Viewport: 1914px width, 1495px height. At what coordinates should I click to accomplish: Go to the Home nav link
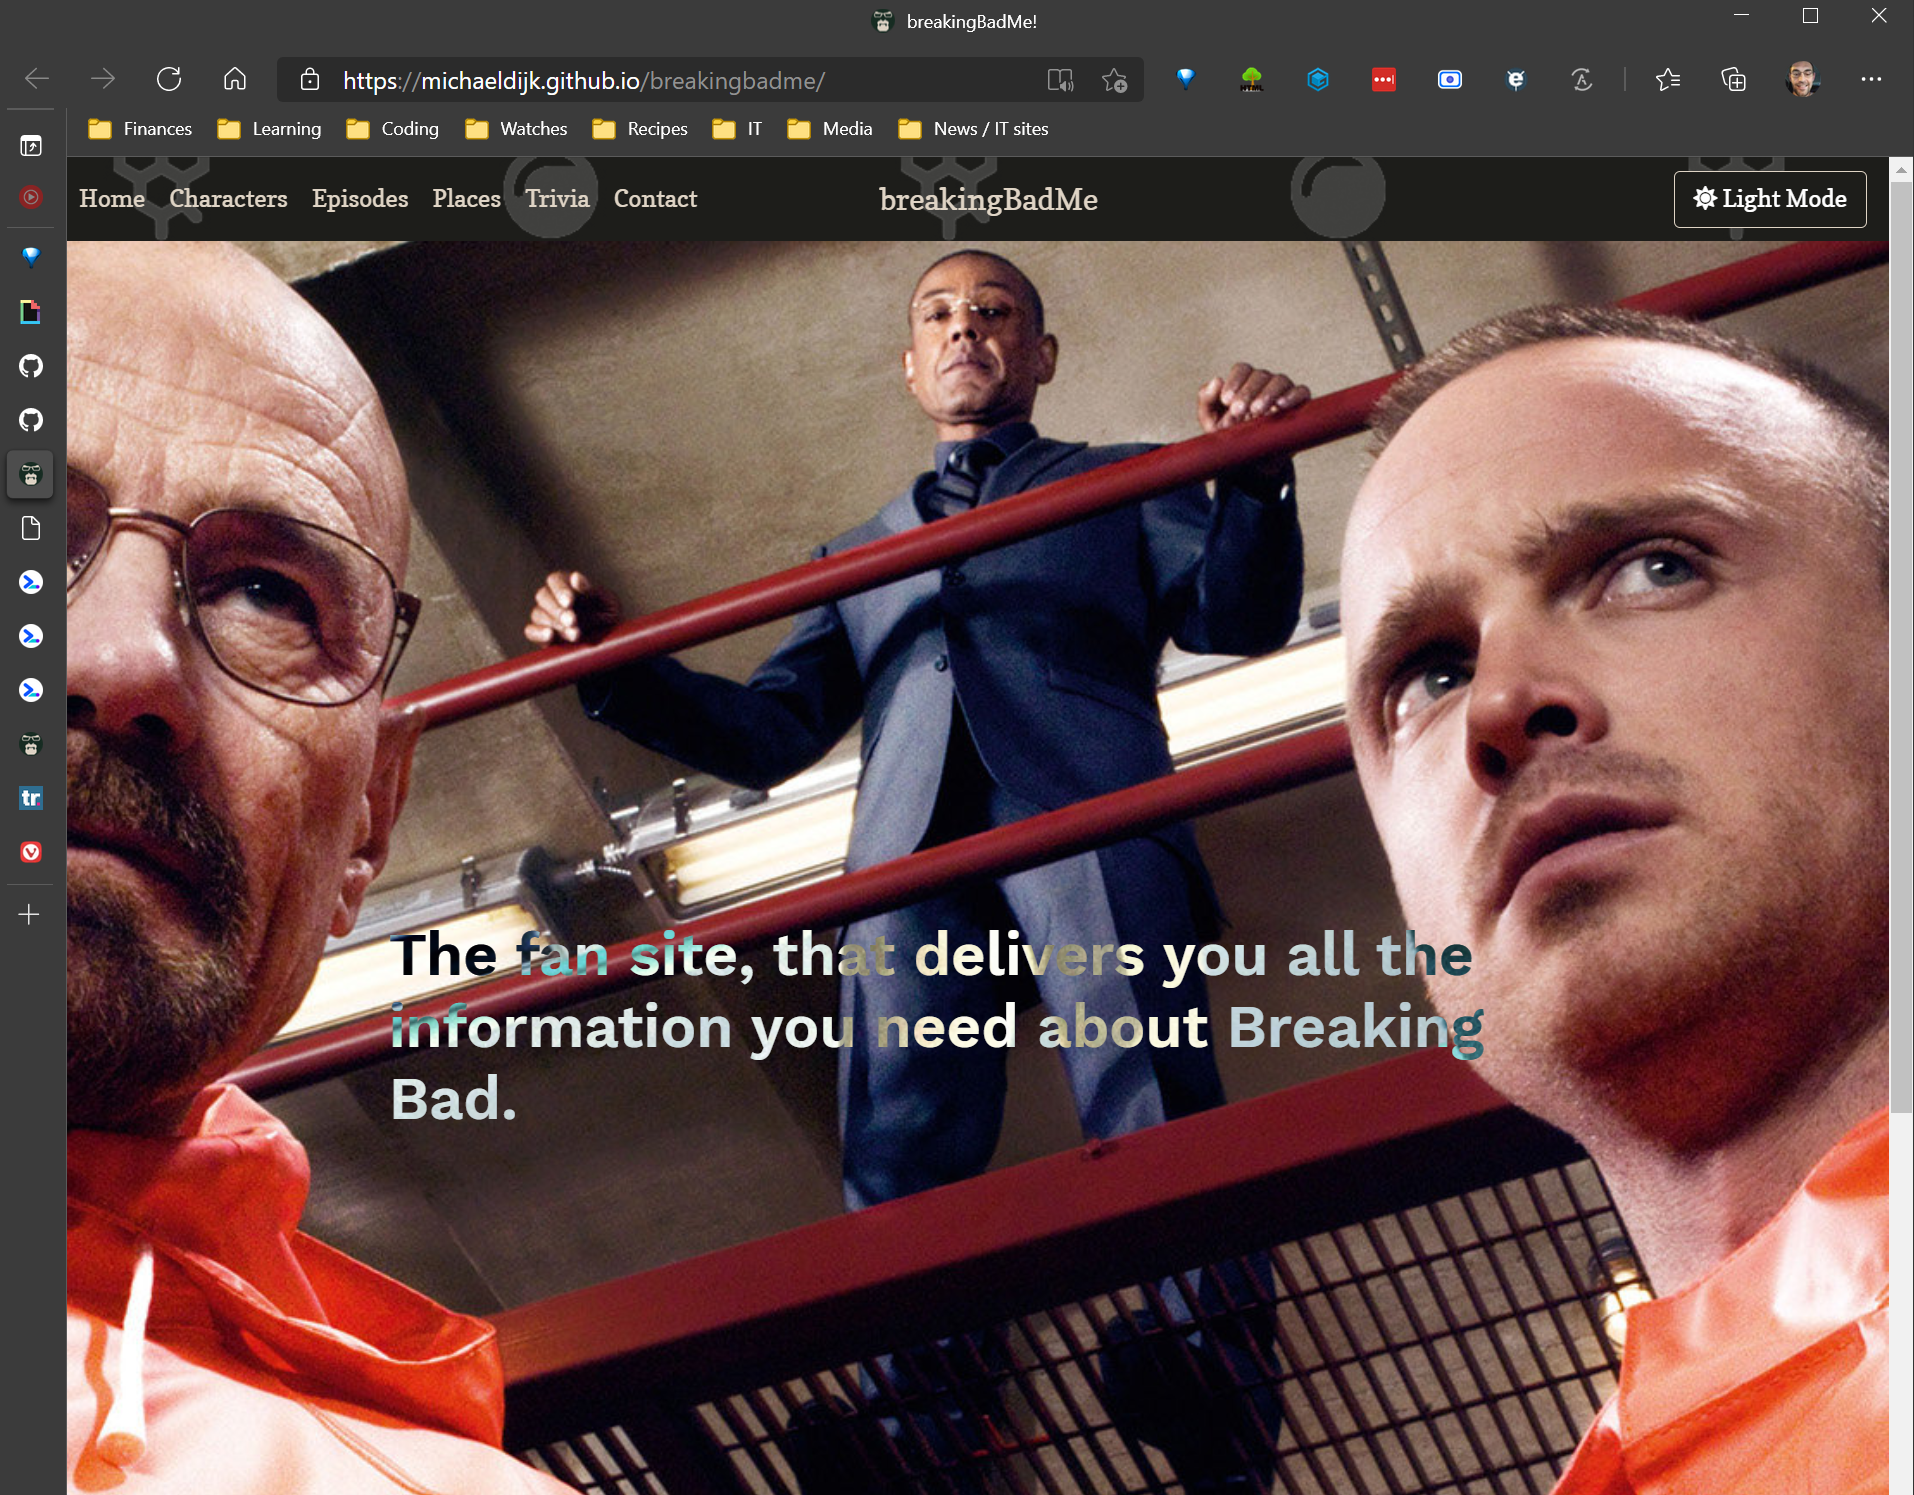112,199
